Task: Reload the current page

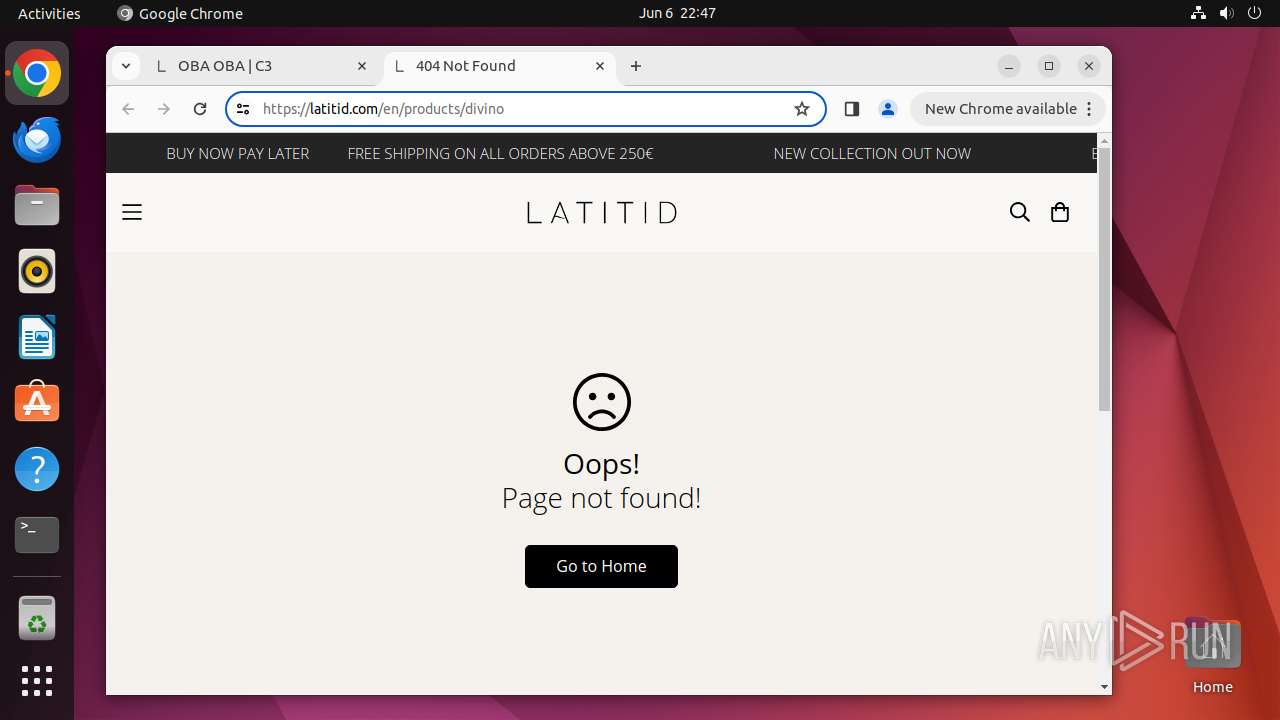Action: (x=200, y=109)
